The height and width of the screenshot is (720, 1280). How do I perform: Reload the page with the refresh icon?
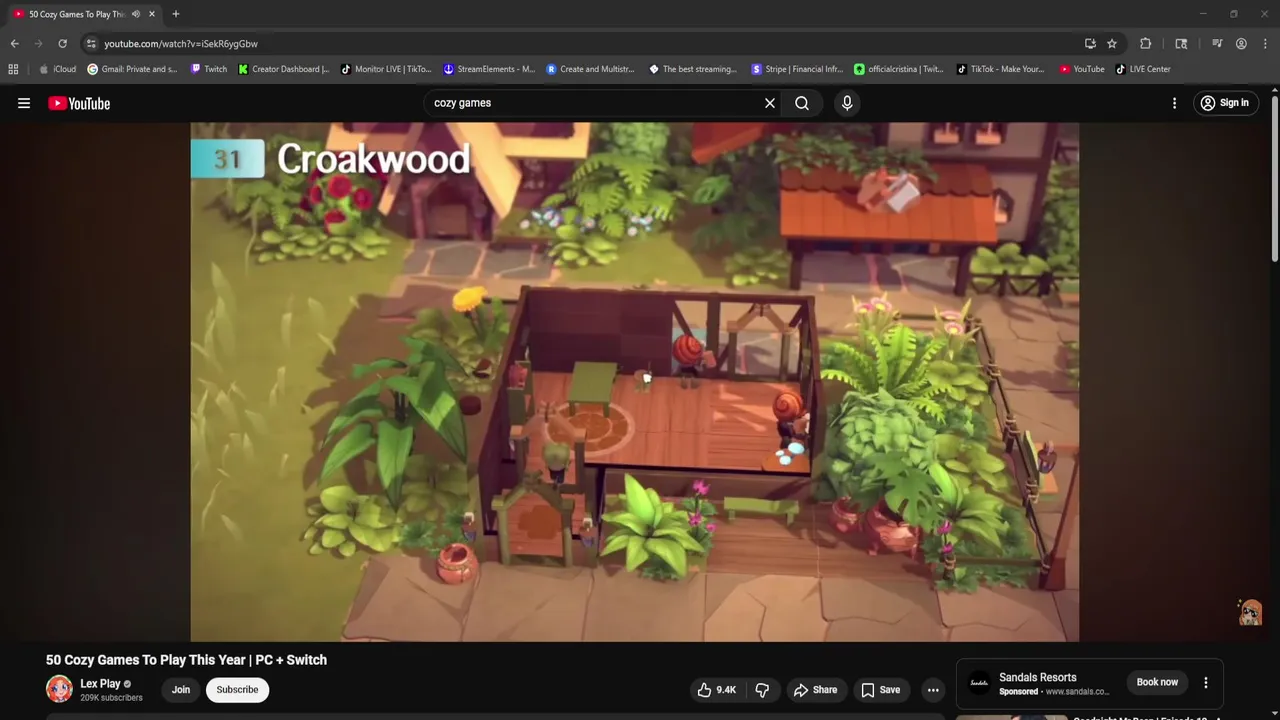click(62, 44)
